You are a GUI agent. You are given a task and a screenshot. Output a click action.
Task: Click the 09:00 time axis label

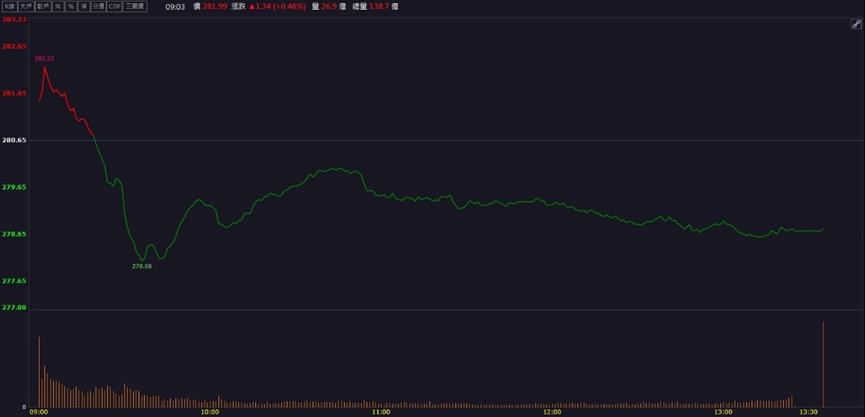tap(39, 411)
